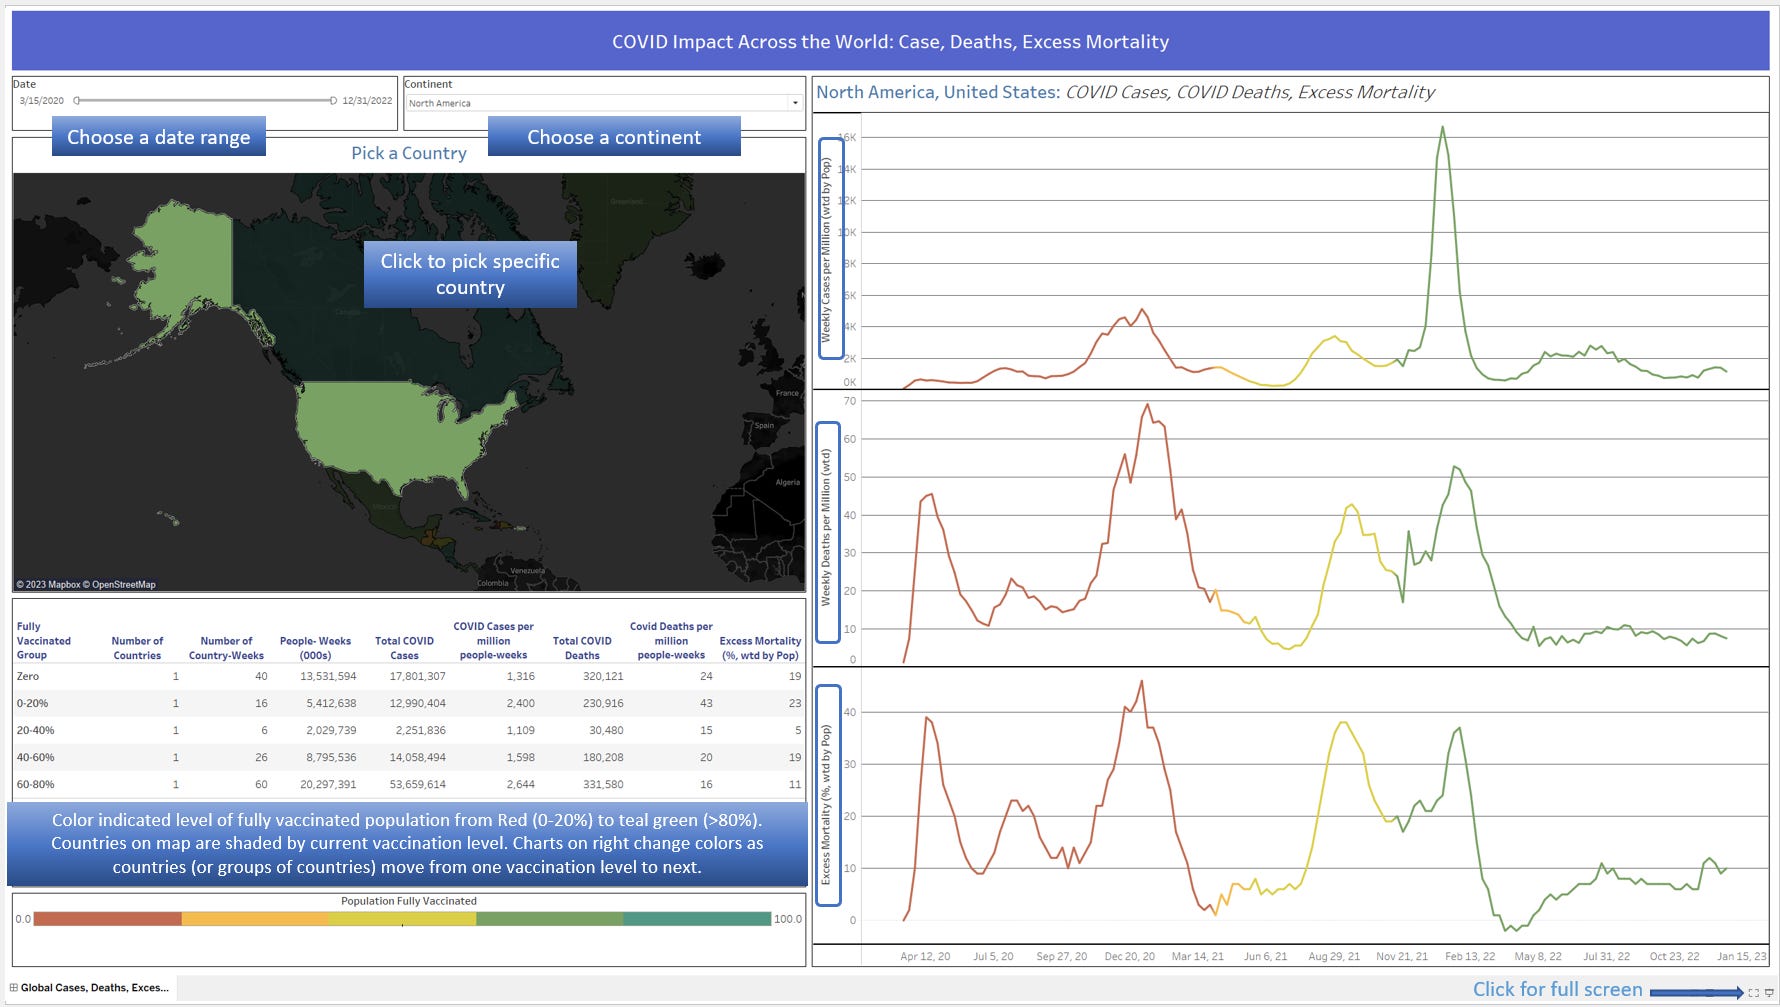Click the date slider's left start handle
1780x1007 pixels.
point(77,100)
